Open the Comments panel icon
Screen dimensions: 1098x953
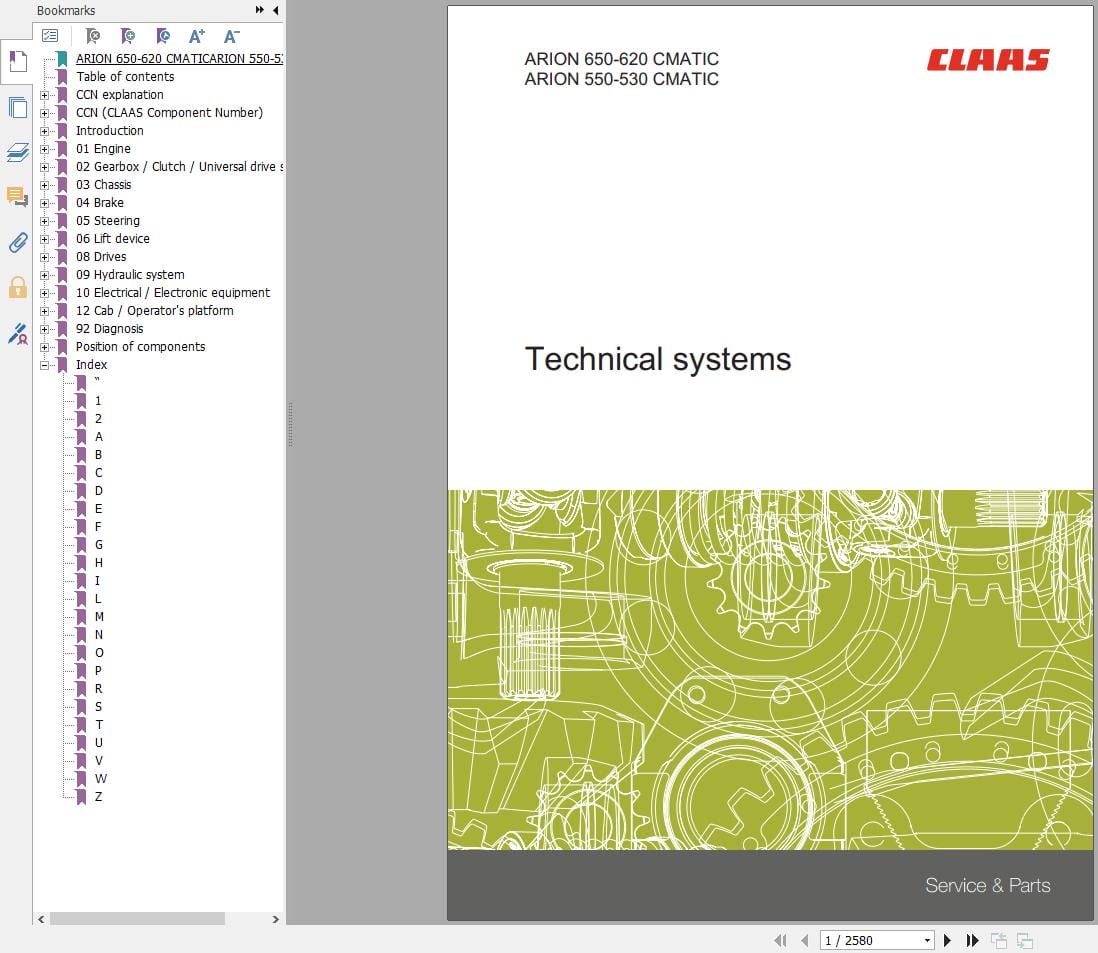click(x=18, y=197)
